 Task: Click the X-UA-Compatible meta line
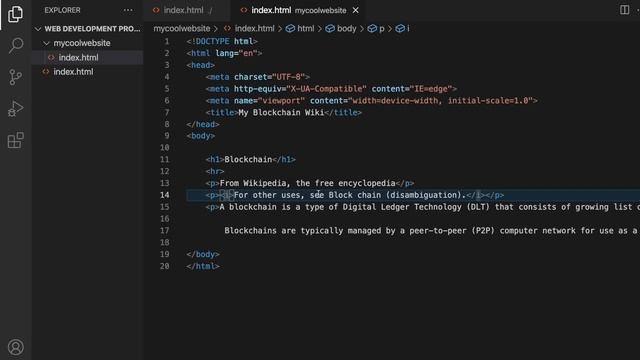click(x=331, y=89)
